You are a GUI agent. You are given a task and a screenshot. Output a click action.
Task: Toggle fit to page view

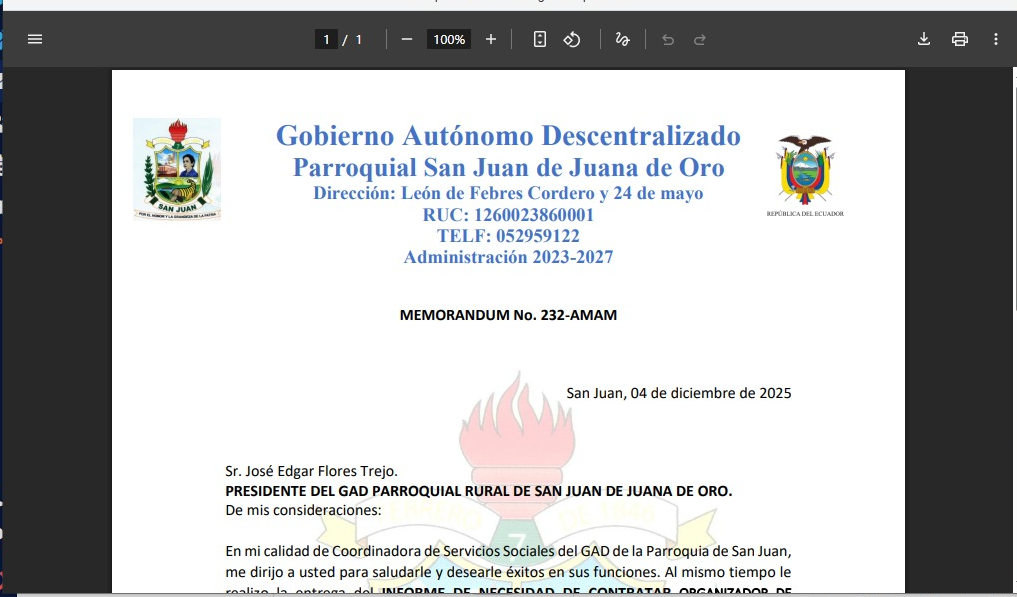(x=540, y=39)
